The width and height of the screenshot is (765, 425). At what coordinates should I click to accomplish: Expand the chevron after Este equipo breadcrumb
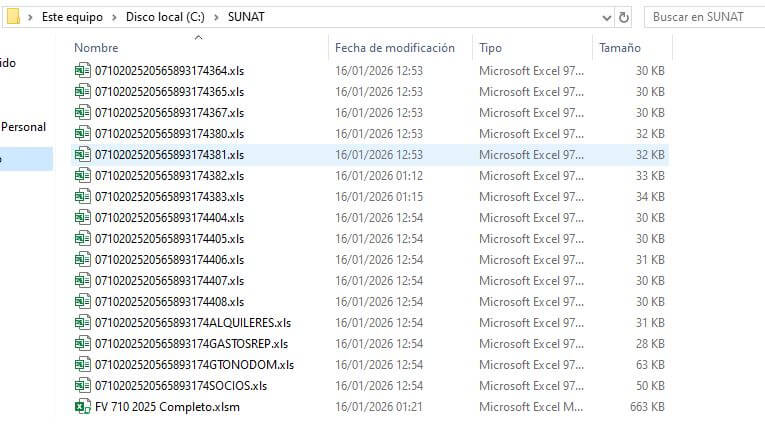click(x=115, y=17)
